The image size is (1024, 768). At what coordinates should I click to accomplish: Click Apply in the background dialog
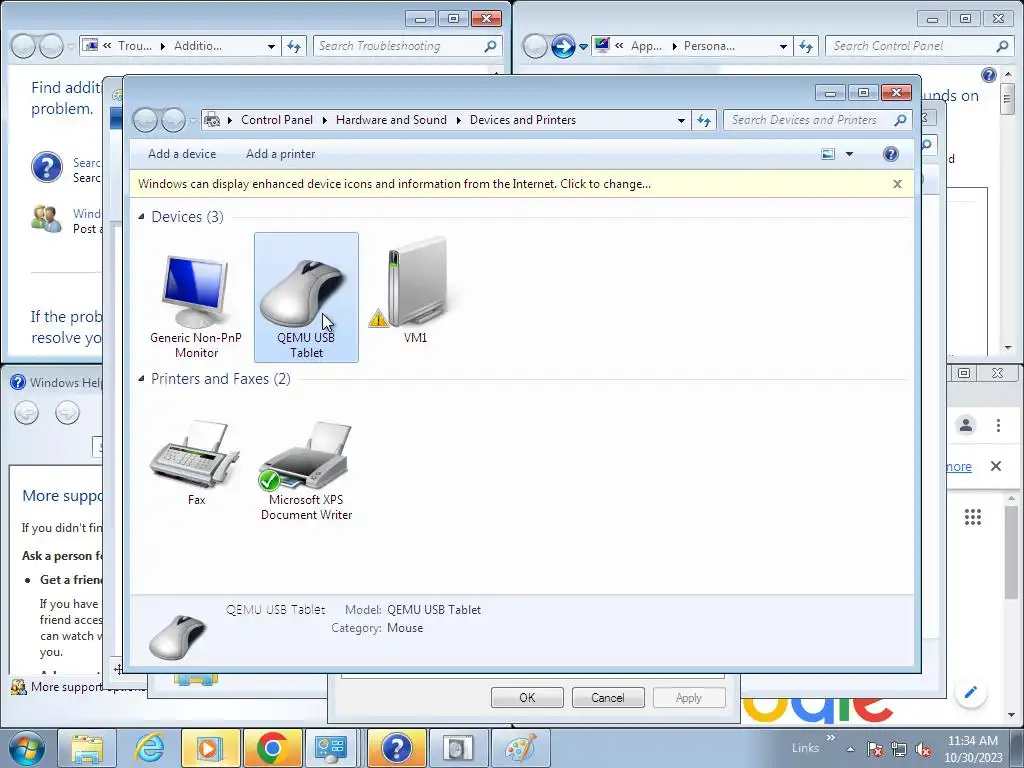(688, 697)
